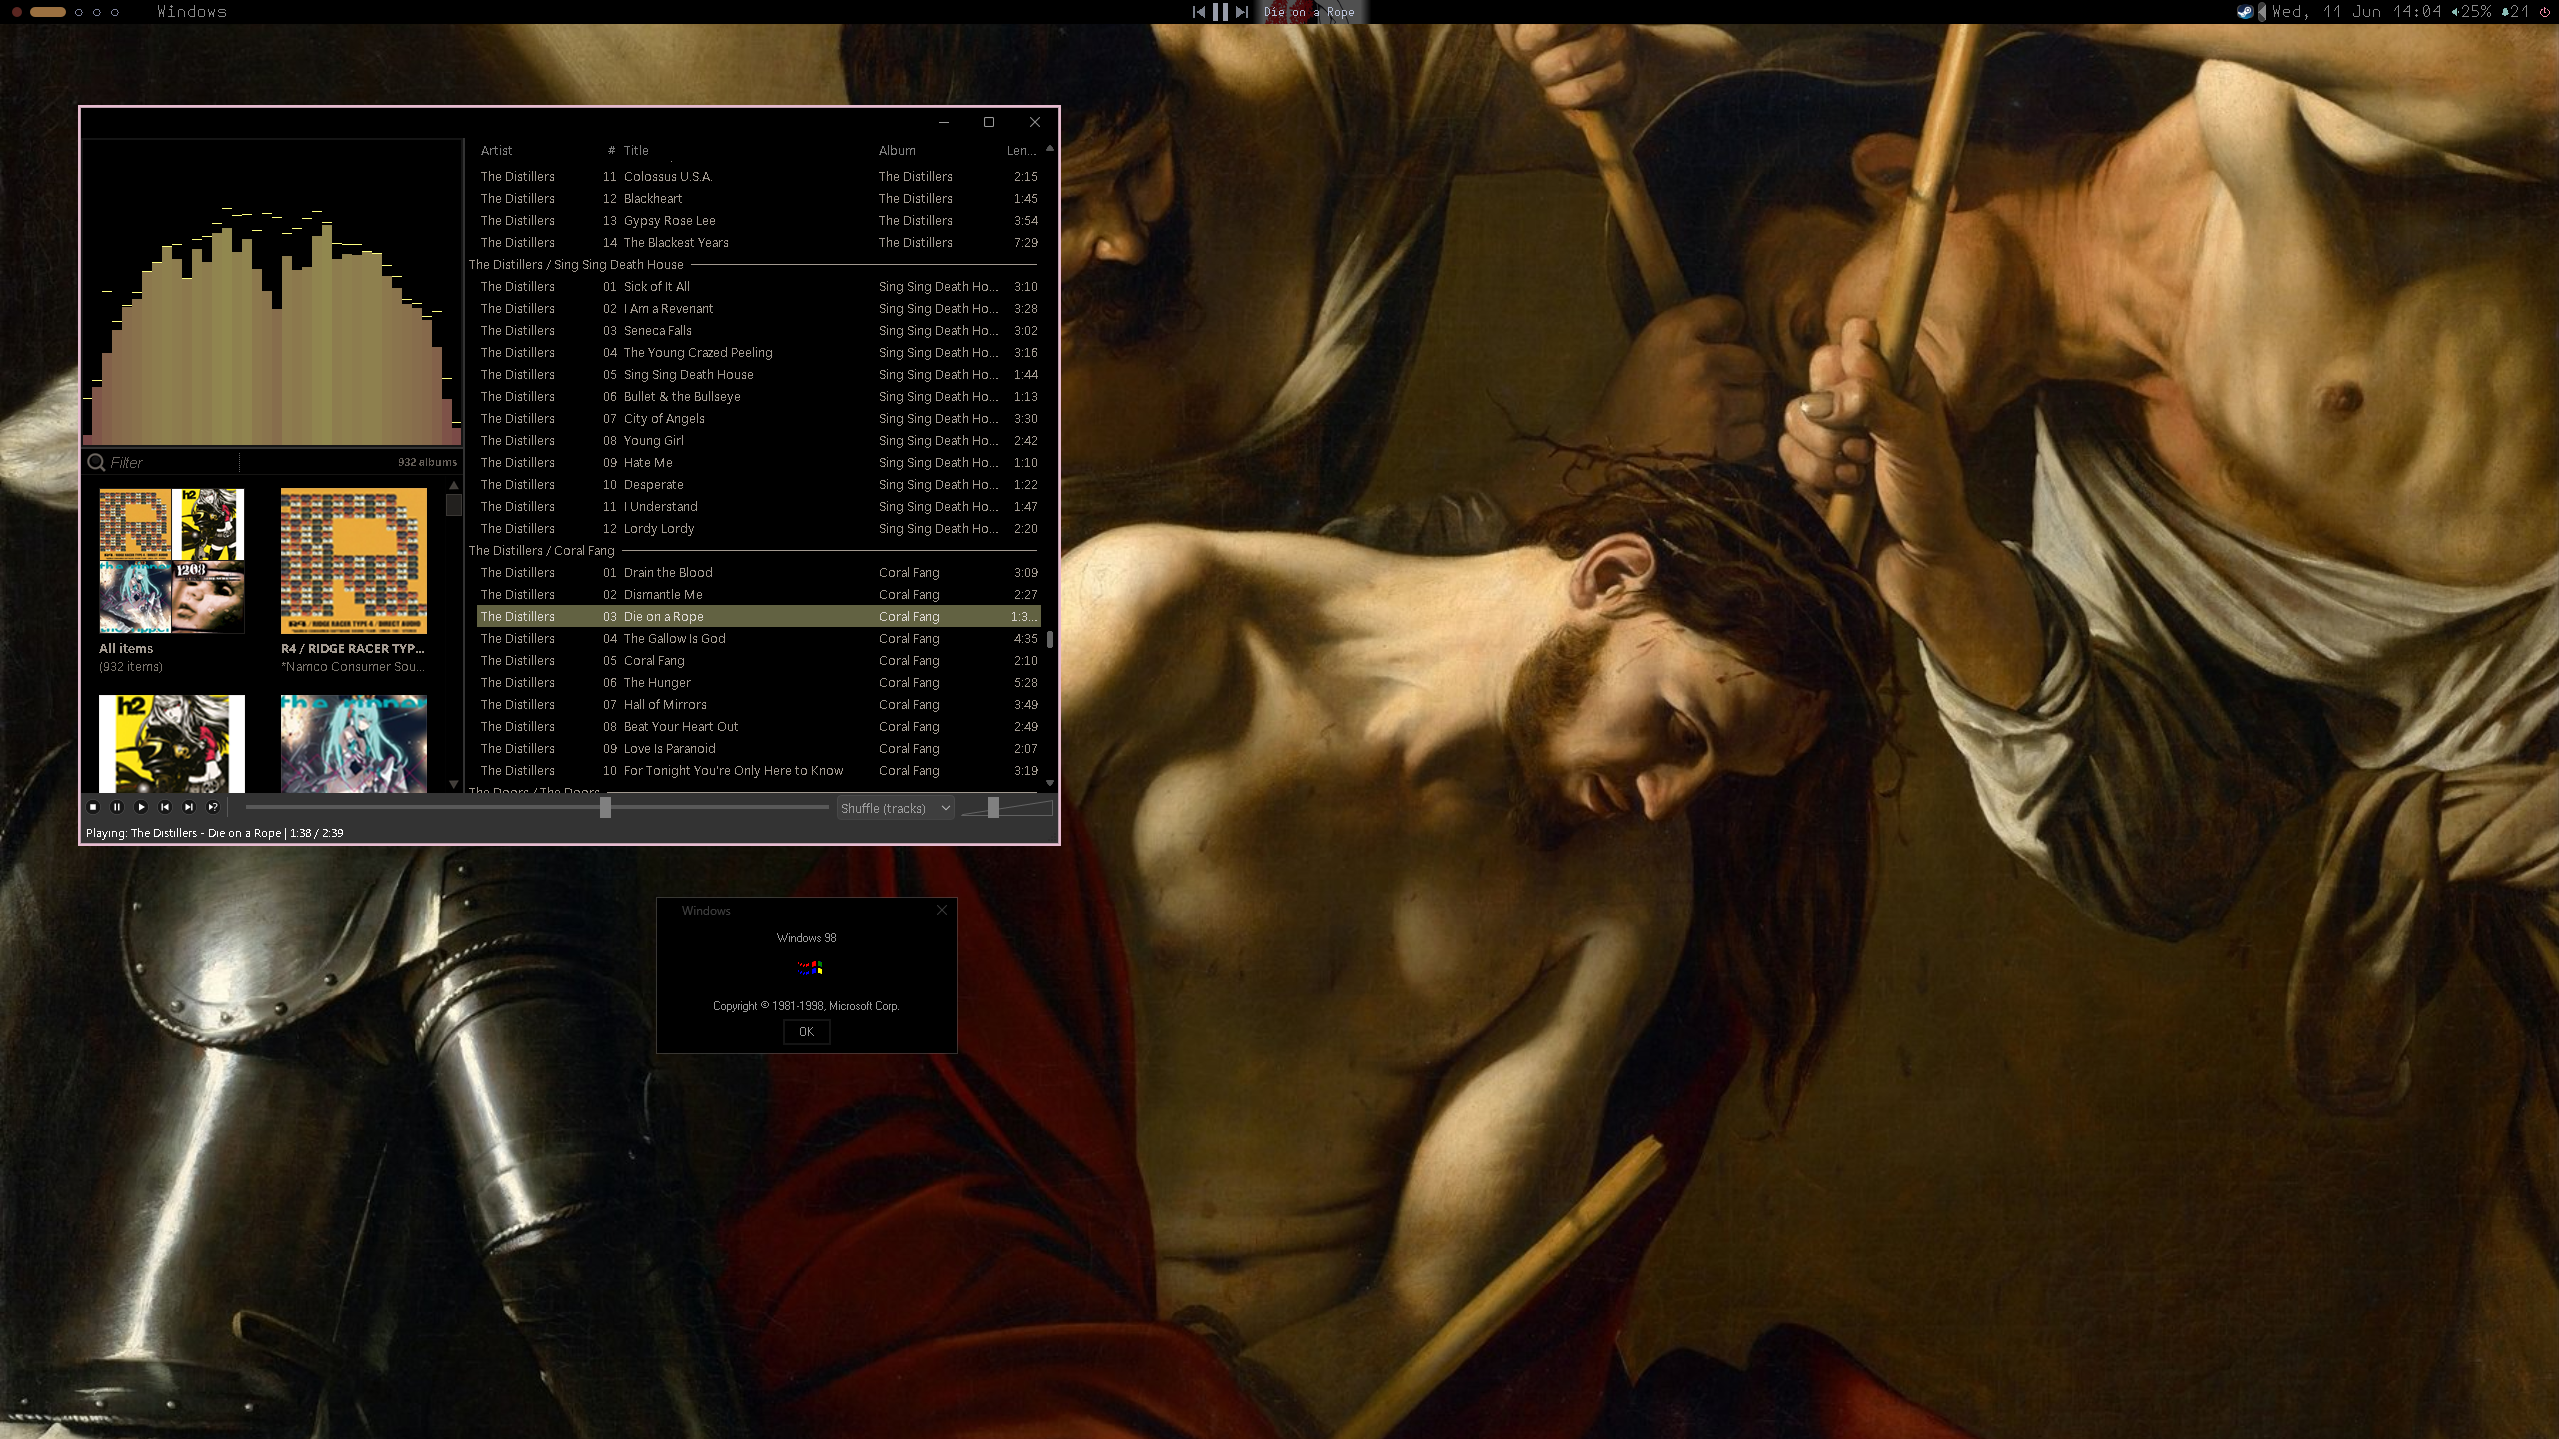2559x1439 pixels.
Task: Open the Shuffle (tracks) playback order dropdown
Action: [895, 808]
